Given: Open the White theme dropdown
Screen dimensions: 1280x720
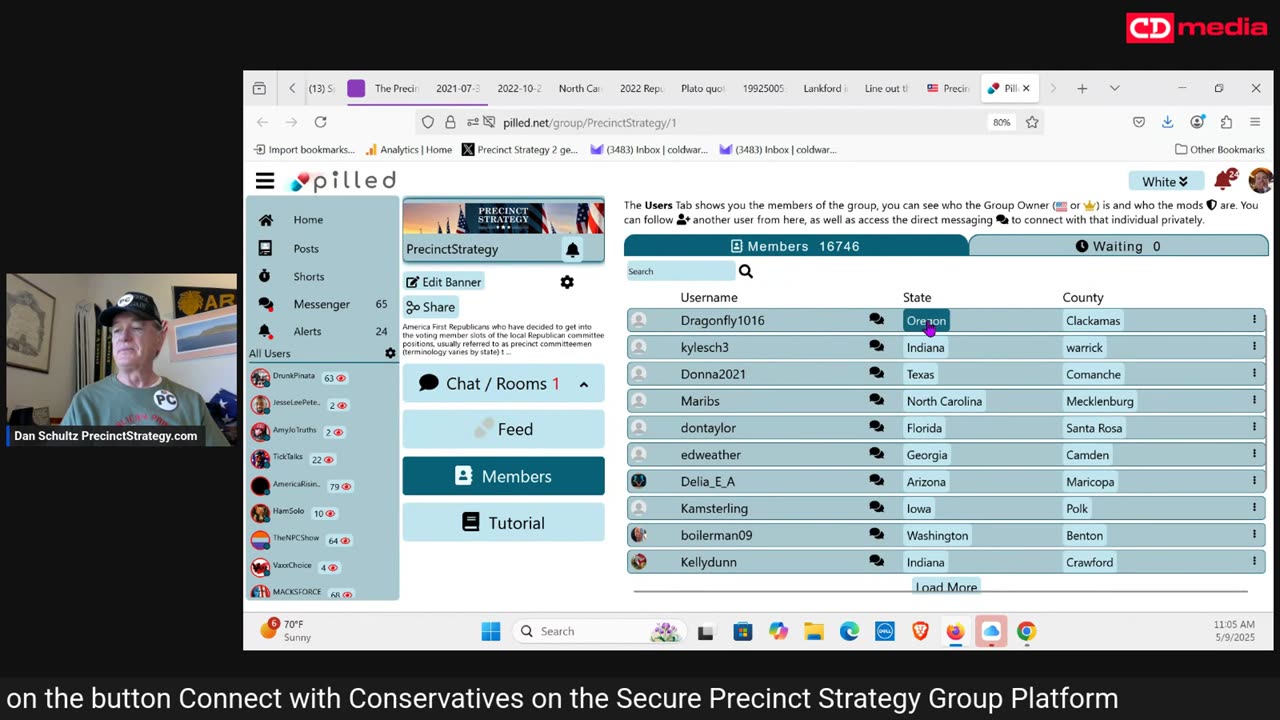Looking at the screenshot, I should click(x=1165, y=181).
